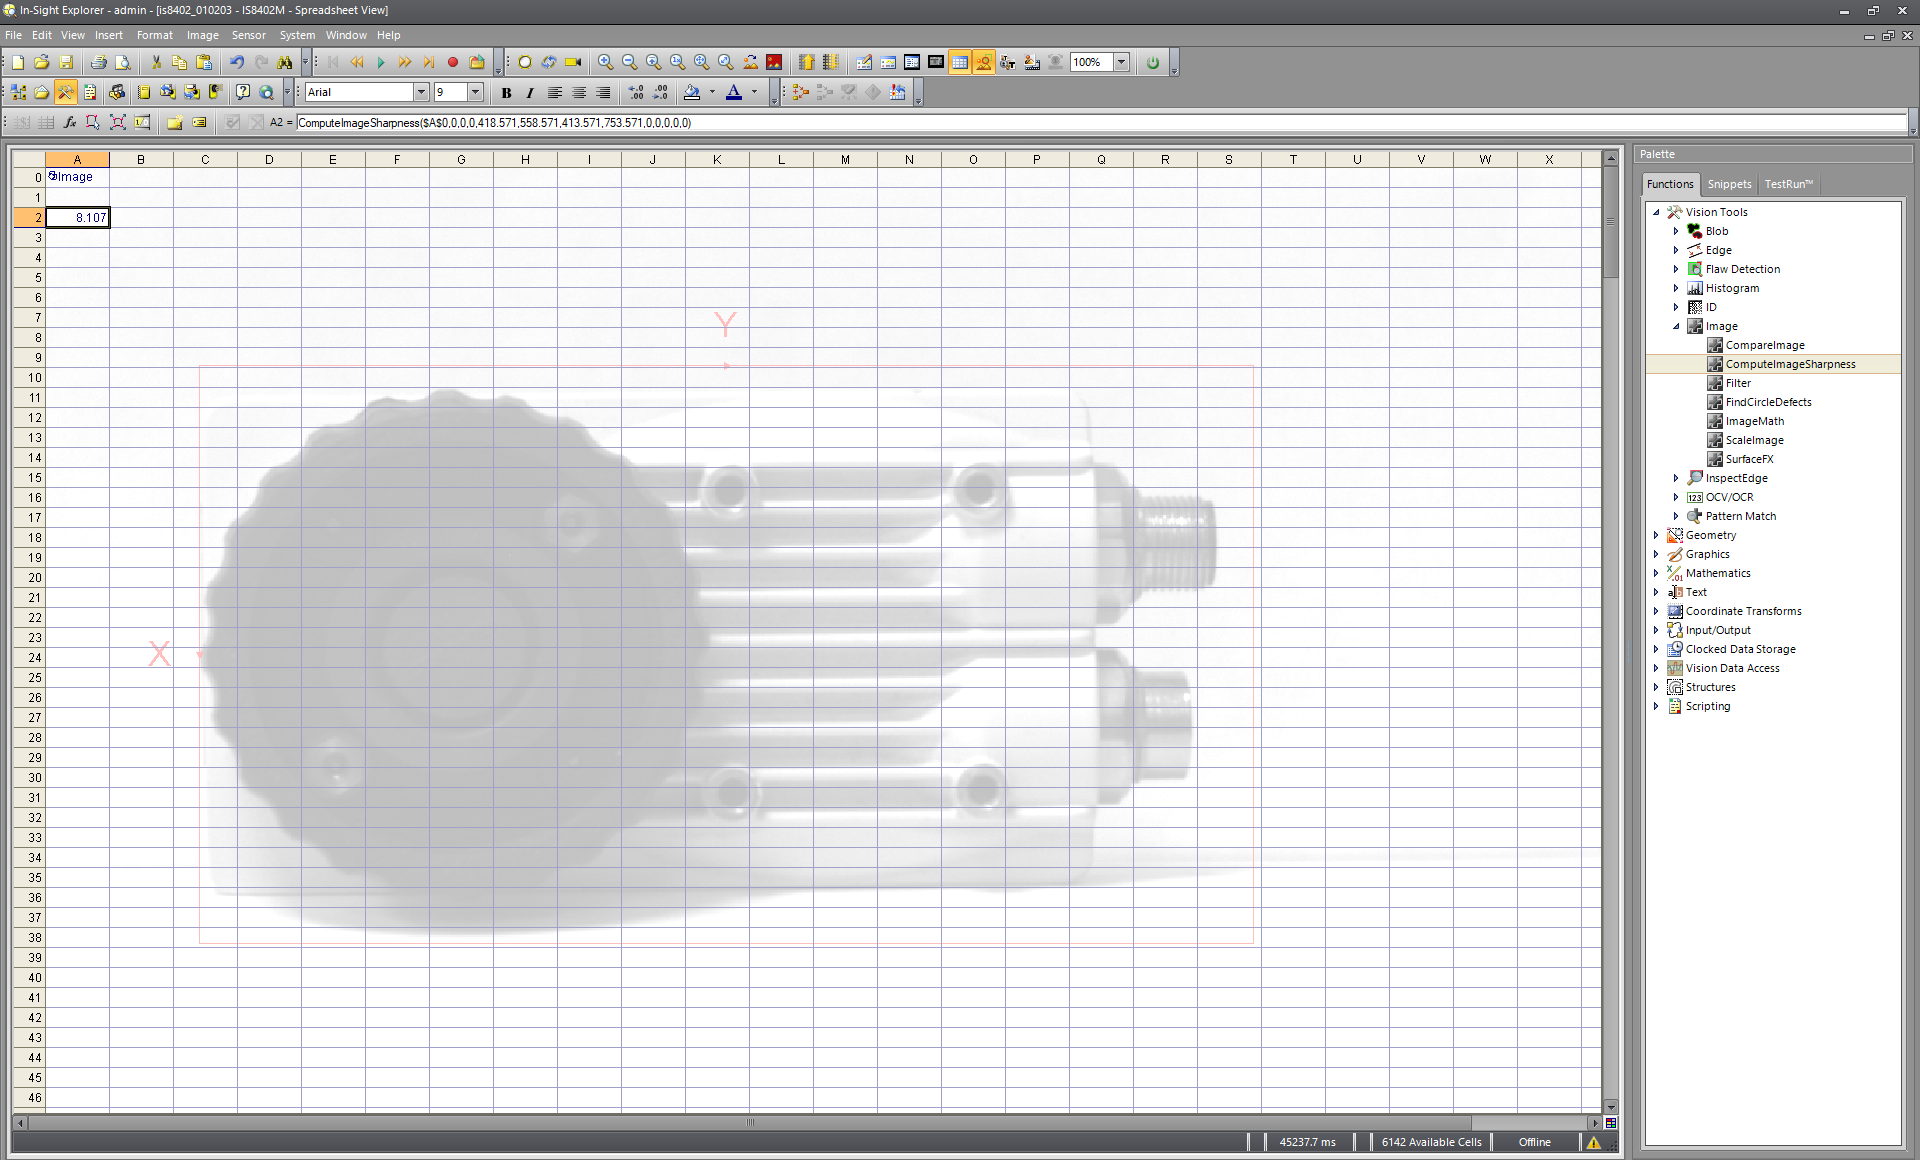This screenshot has width=1920, height=1160.
Task: Click the red Record button
Action: tap(453, 62)
